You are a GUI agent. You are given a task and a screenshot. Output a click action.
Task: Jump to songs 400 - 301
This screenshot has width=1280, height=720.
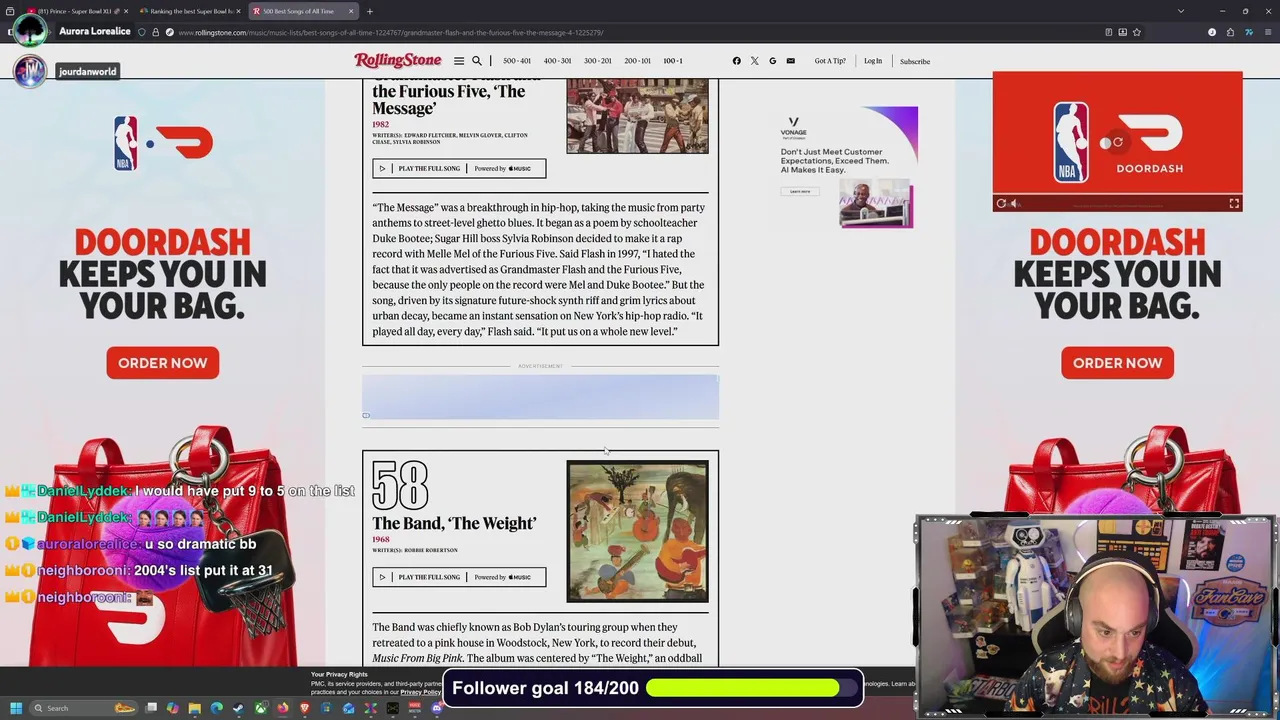557,61
